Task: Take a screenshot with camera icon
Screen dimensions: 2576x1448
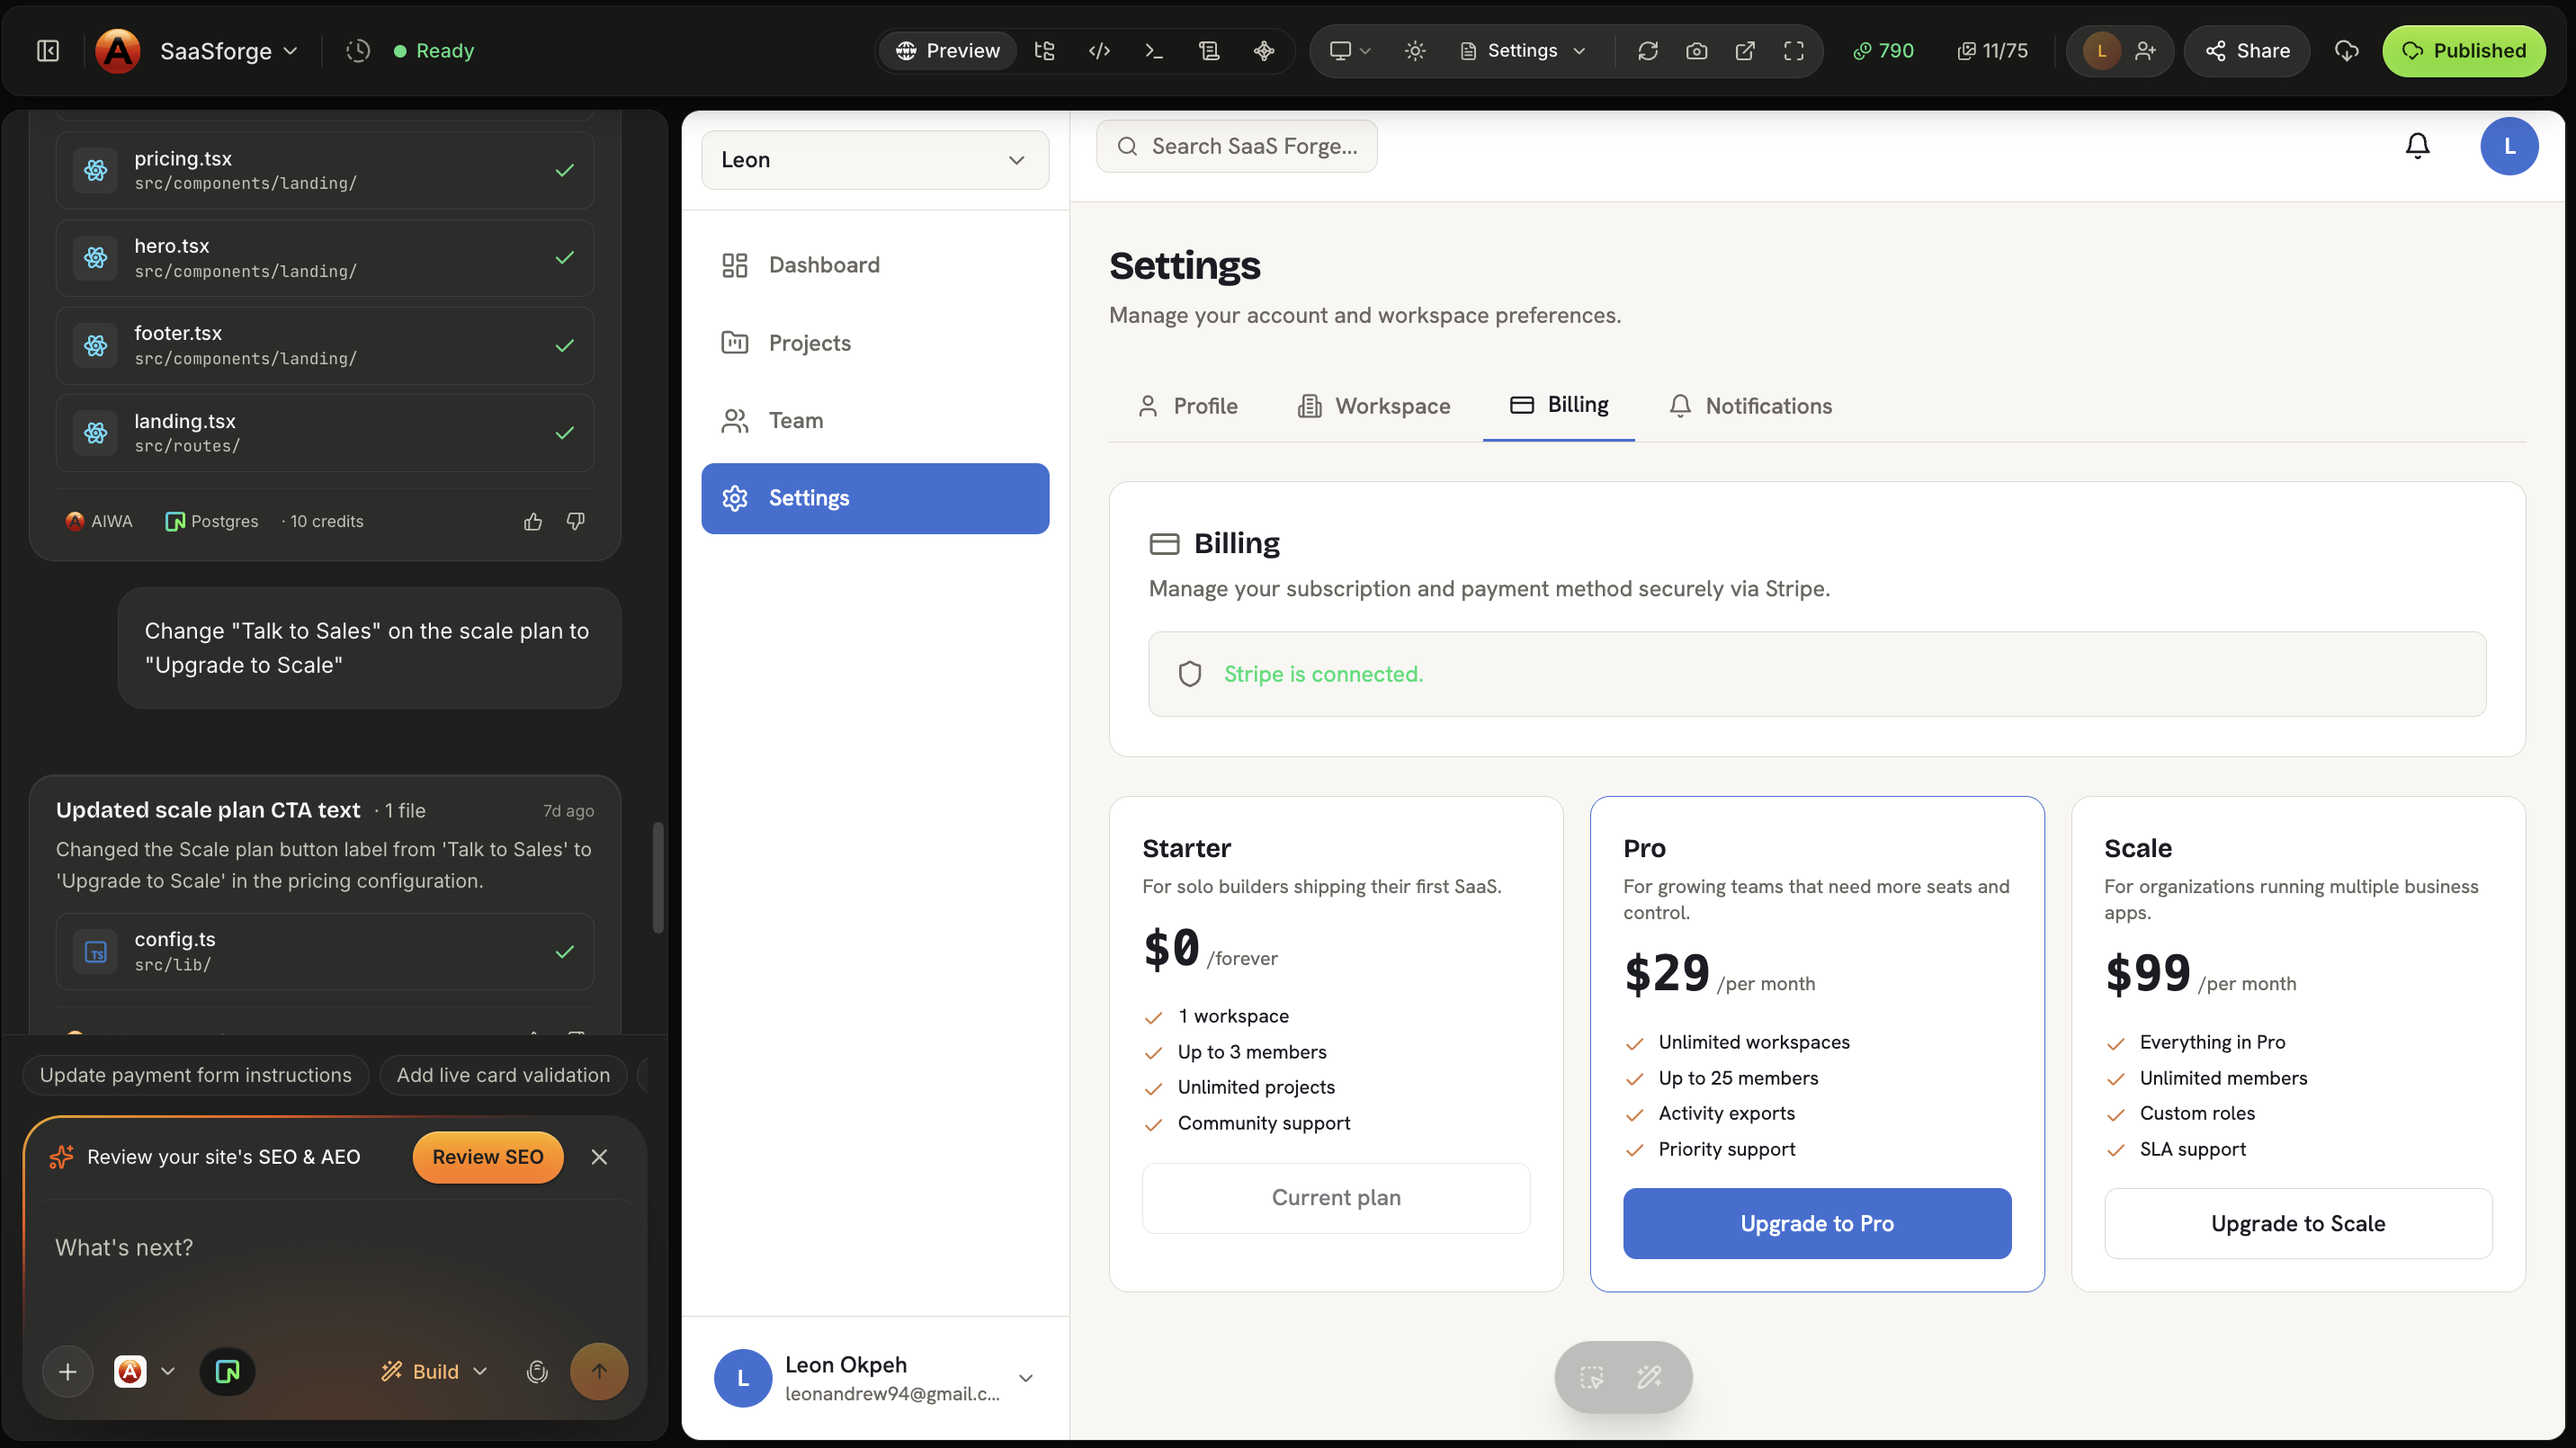Action: coord(1697,51)
